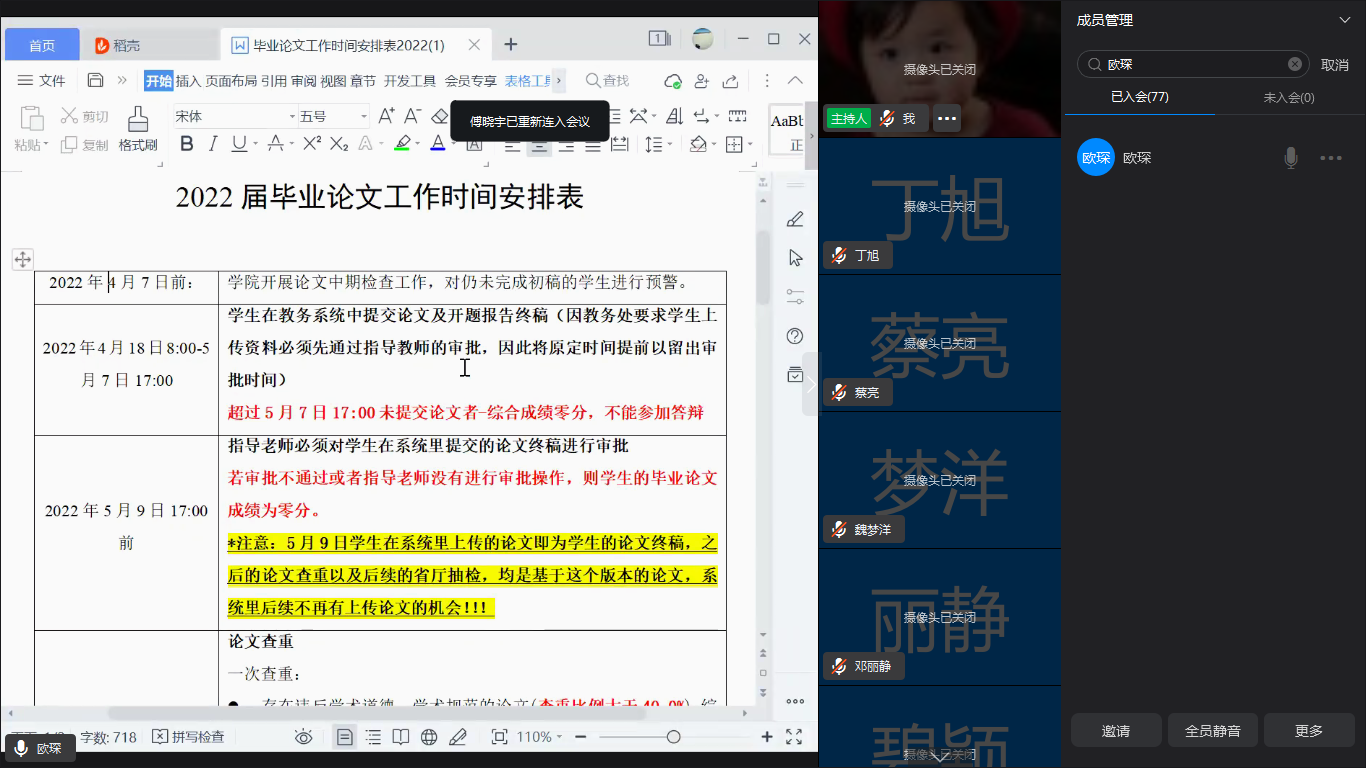Toggle italic text formatting
1366x768 pixels.
pyautogui.click(x=212, y=144)
